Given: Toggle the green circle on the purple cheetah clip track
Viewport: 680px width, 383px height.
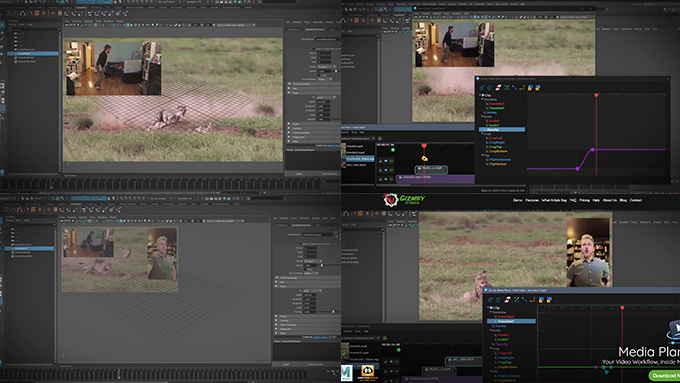Looking at the screenshot, I should pos(391,178).
